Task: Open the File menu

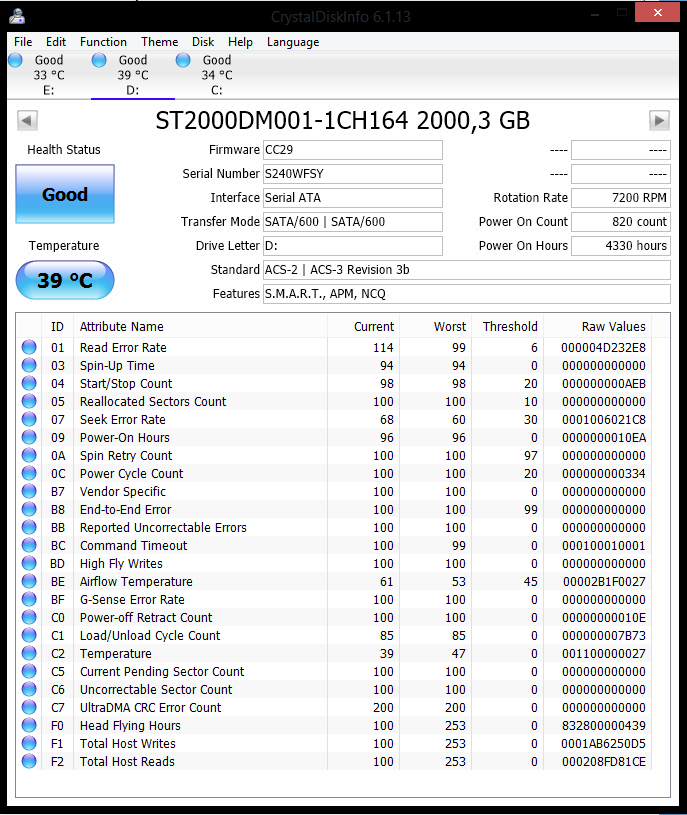Action: tap(23, 42)
